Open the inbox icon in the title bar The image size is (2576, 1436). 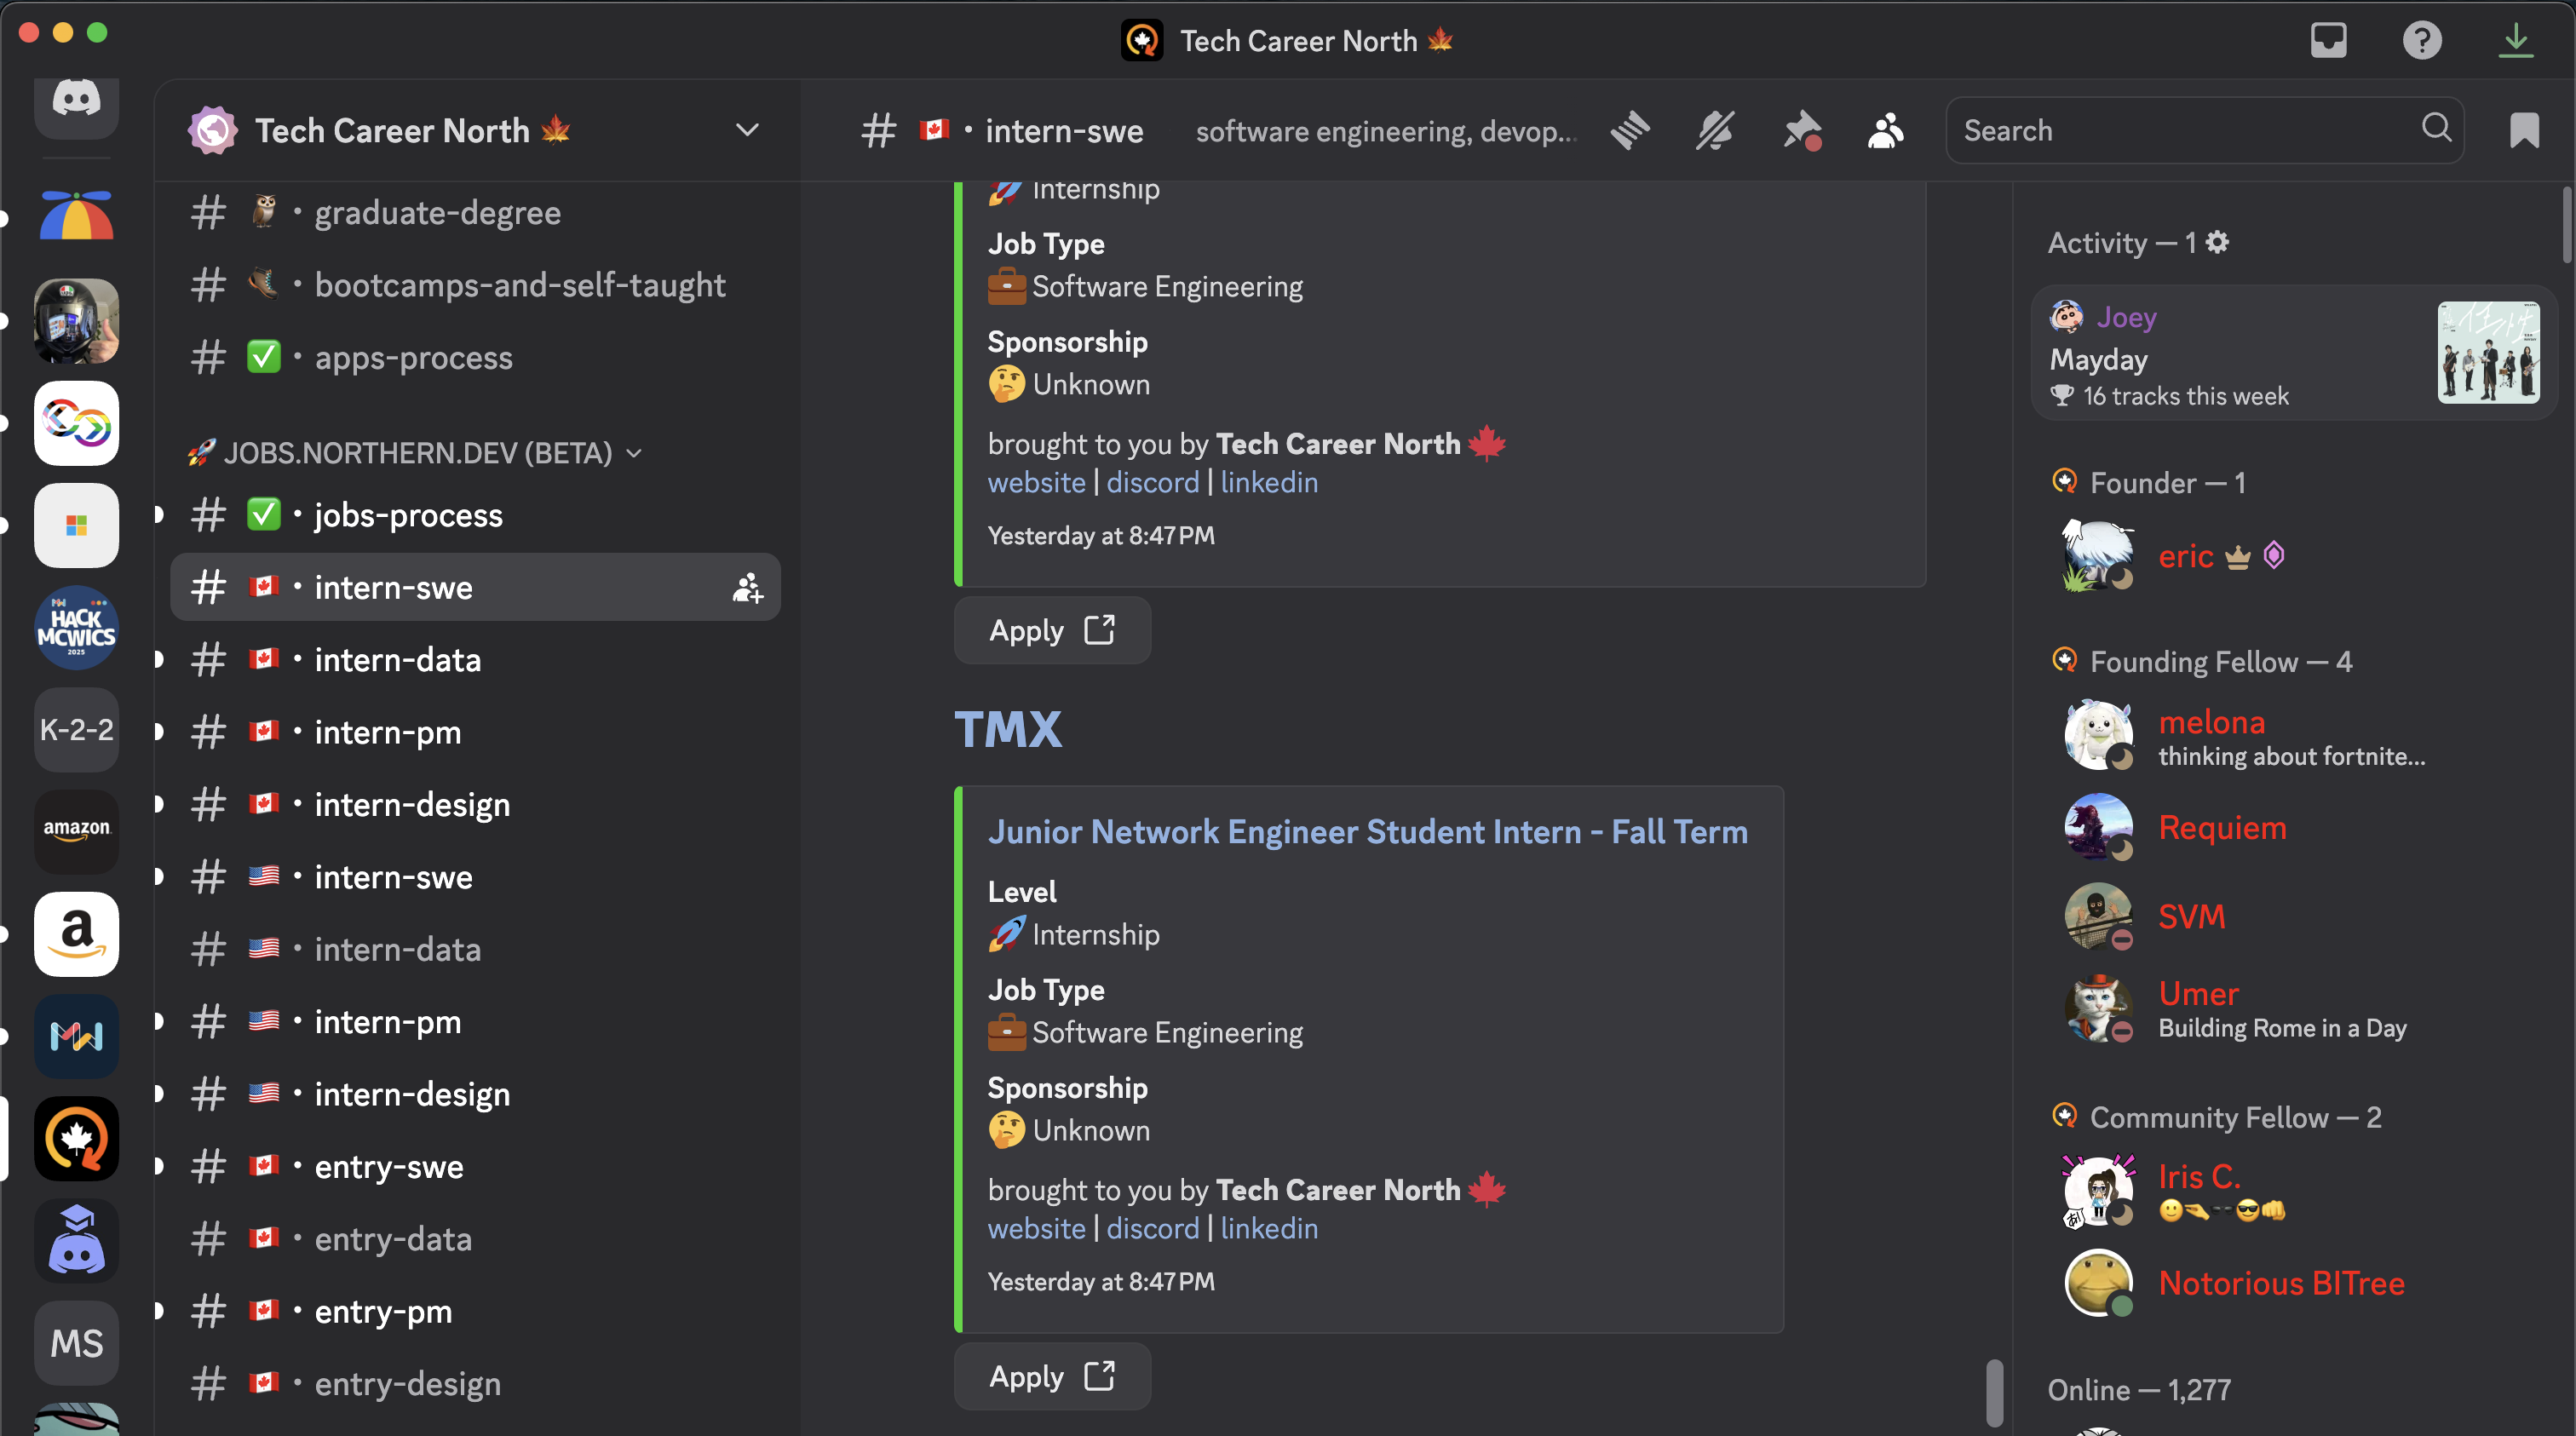2328,41
